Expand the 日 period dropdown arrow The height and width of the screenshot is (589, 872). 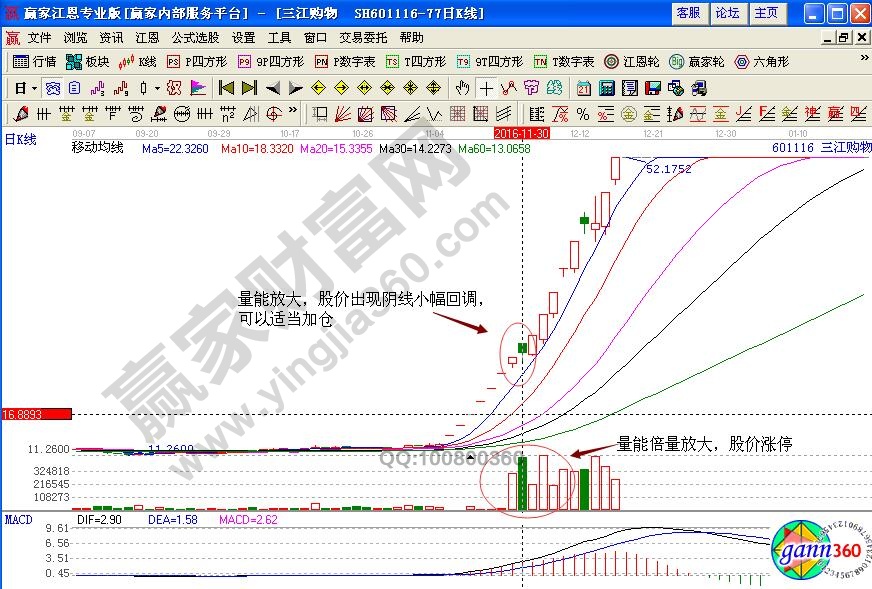coord(34,88)
